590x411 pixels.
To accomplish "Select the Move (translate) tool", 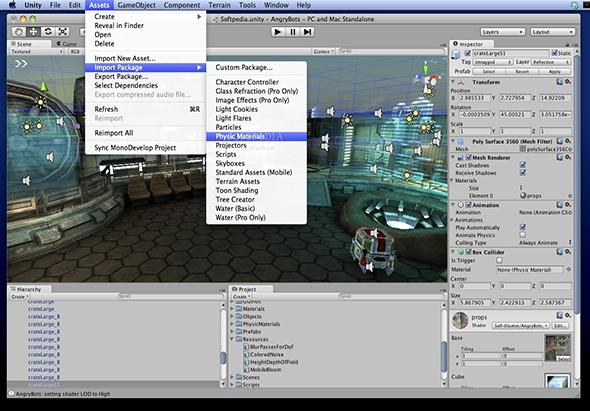I will click(33, 32).
